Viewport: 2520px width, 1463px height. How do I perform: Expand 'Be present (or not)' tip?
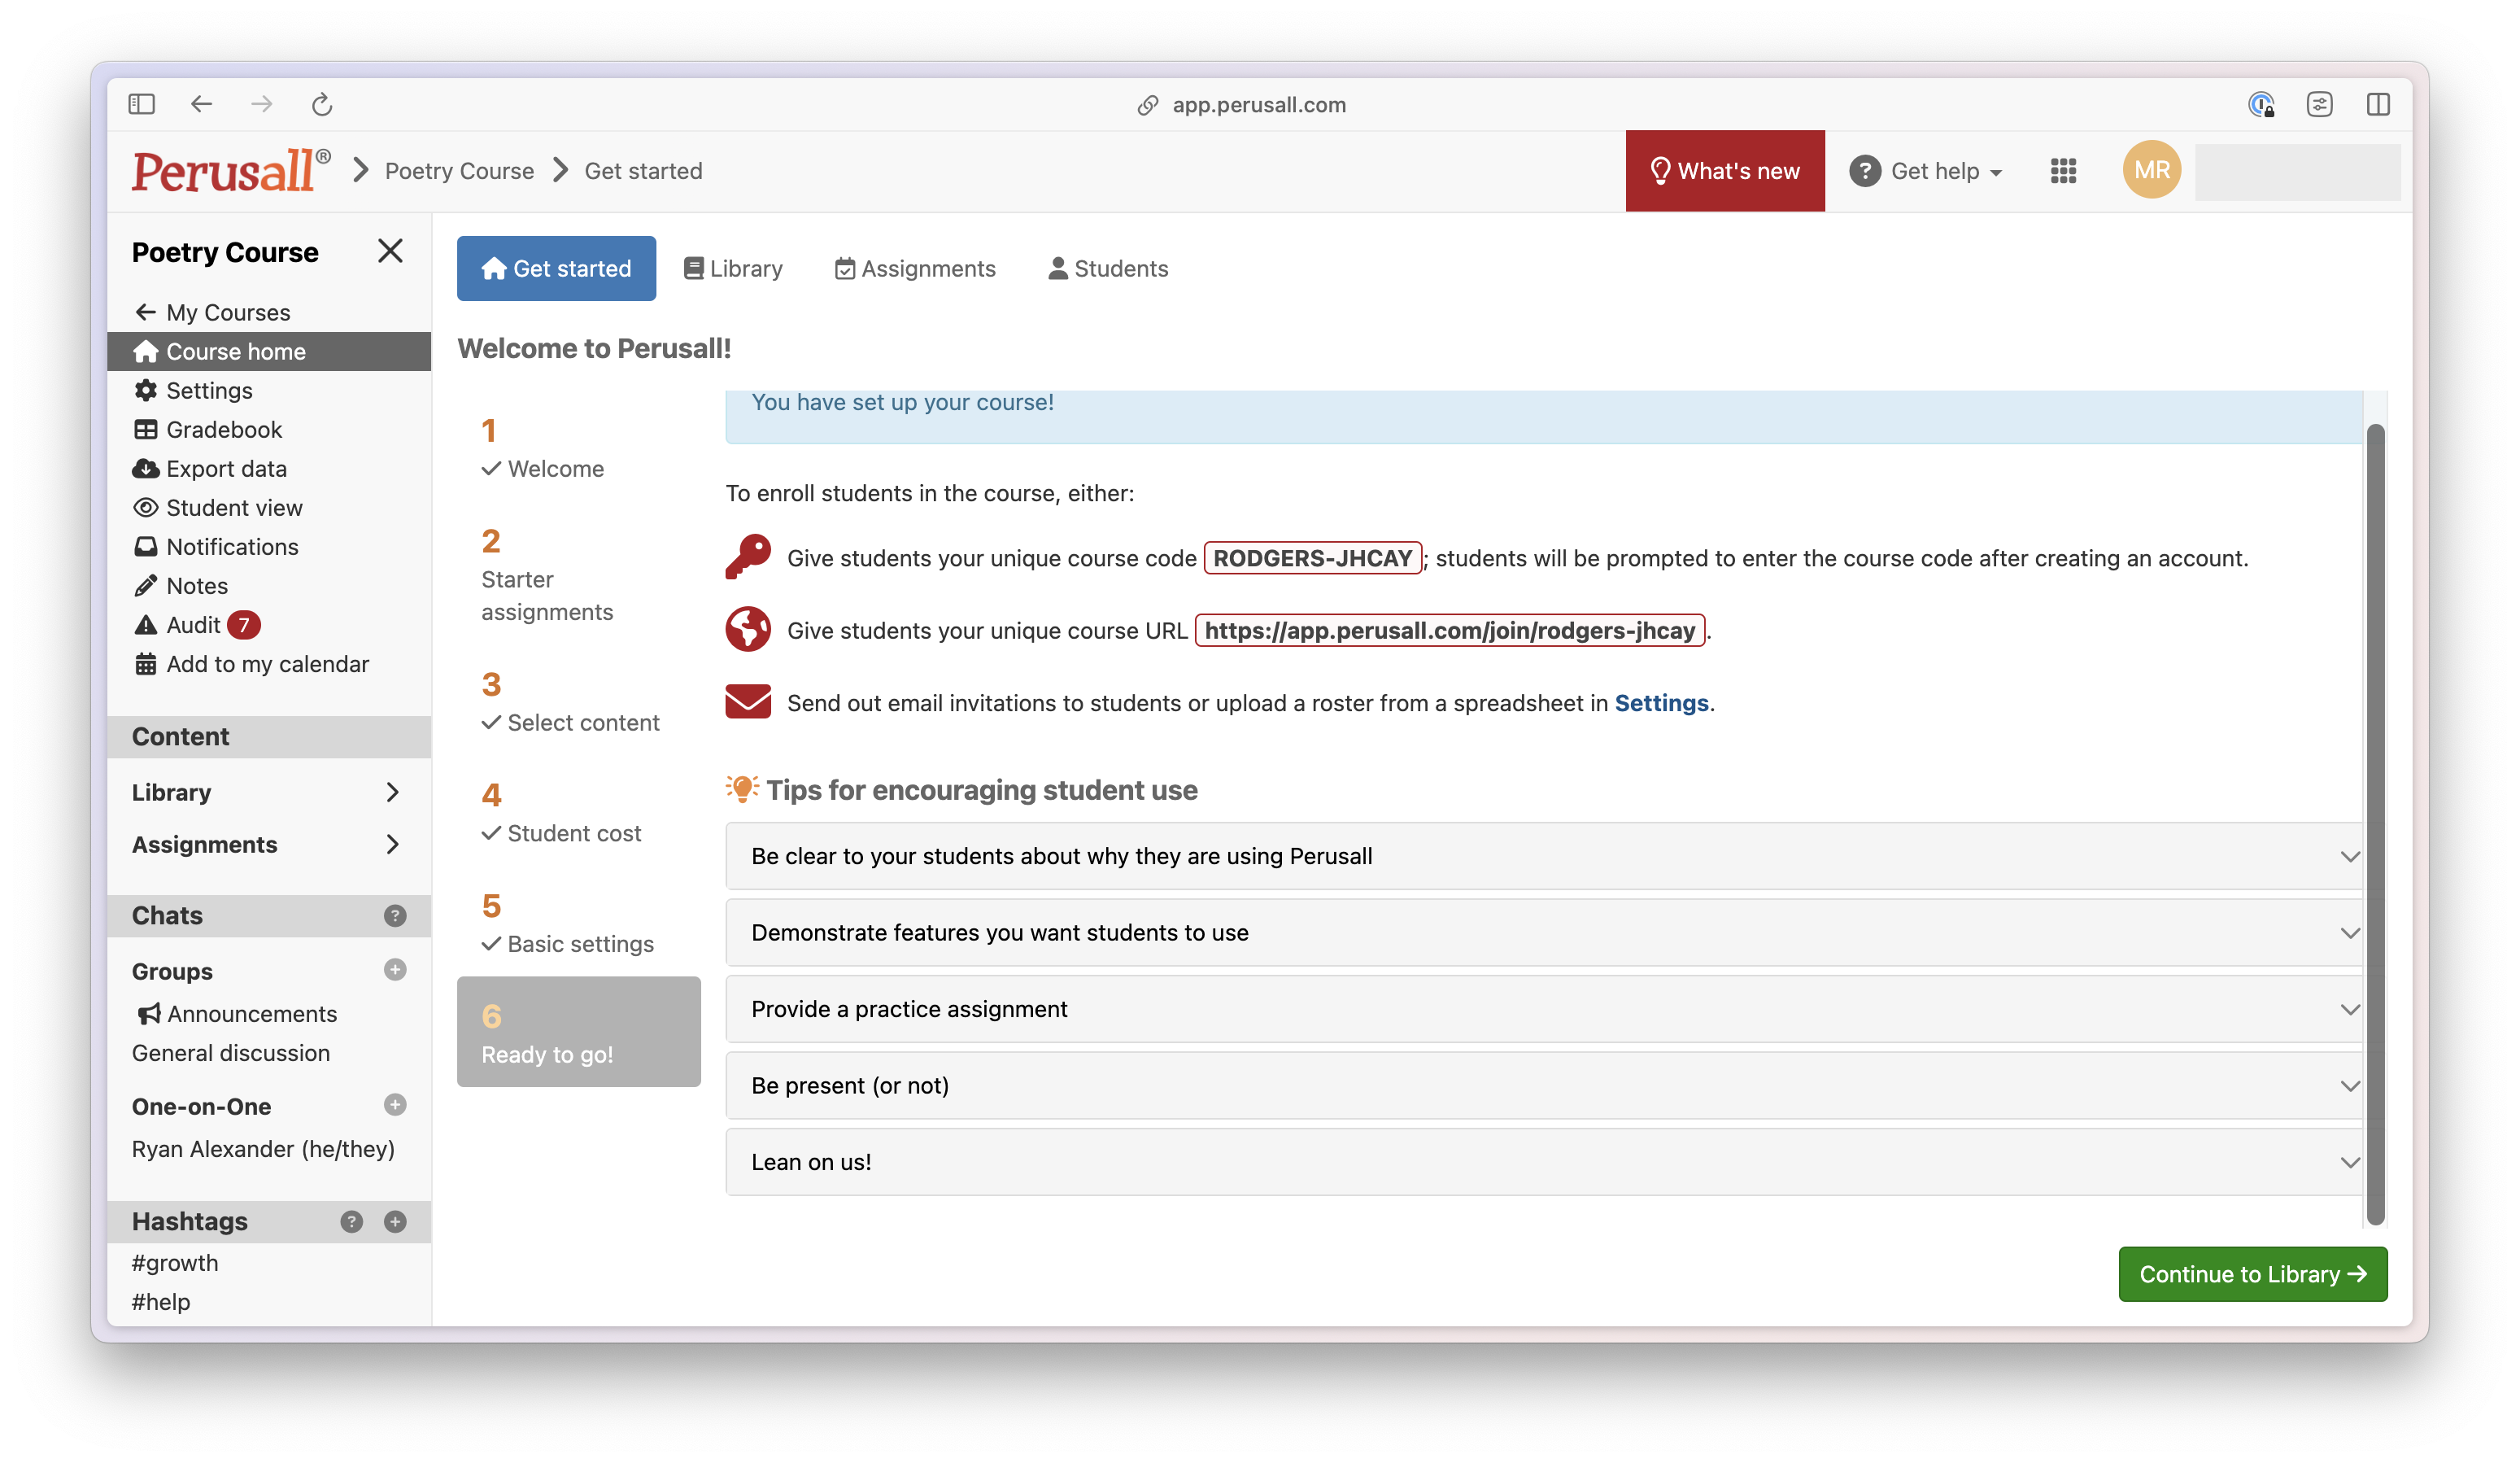coord(1544,1086)
